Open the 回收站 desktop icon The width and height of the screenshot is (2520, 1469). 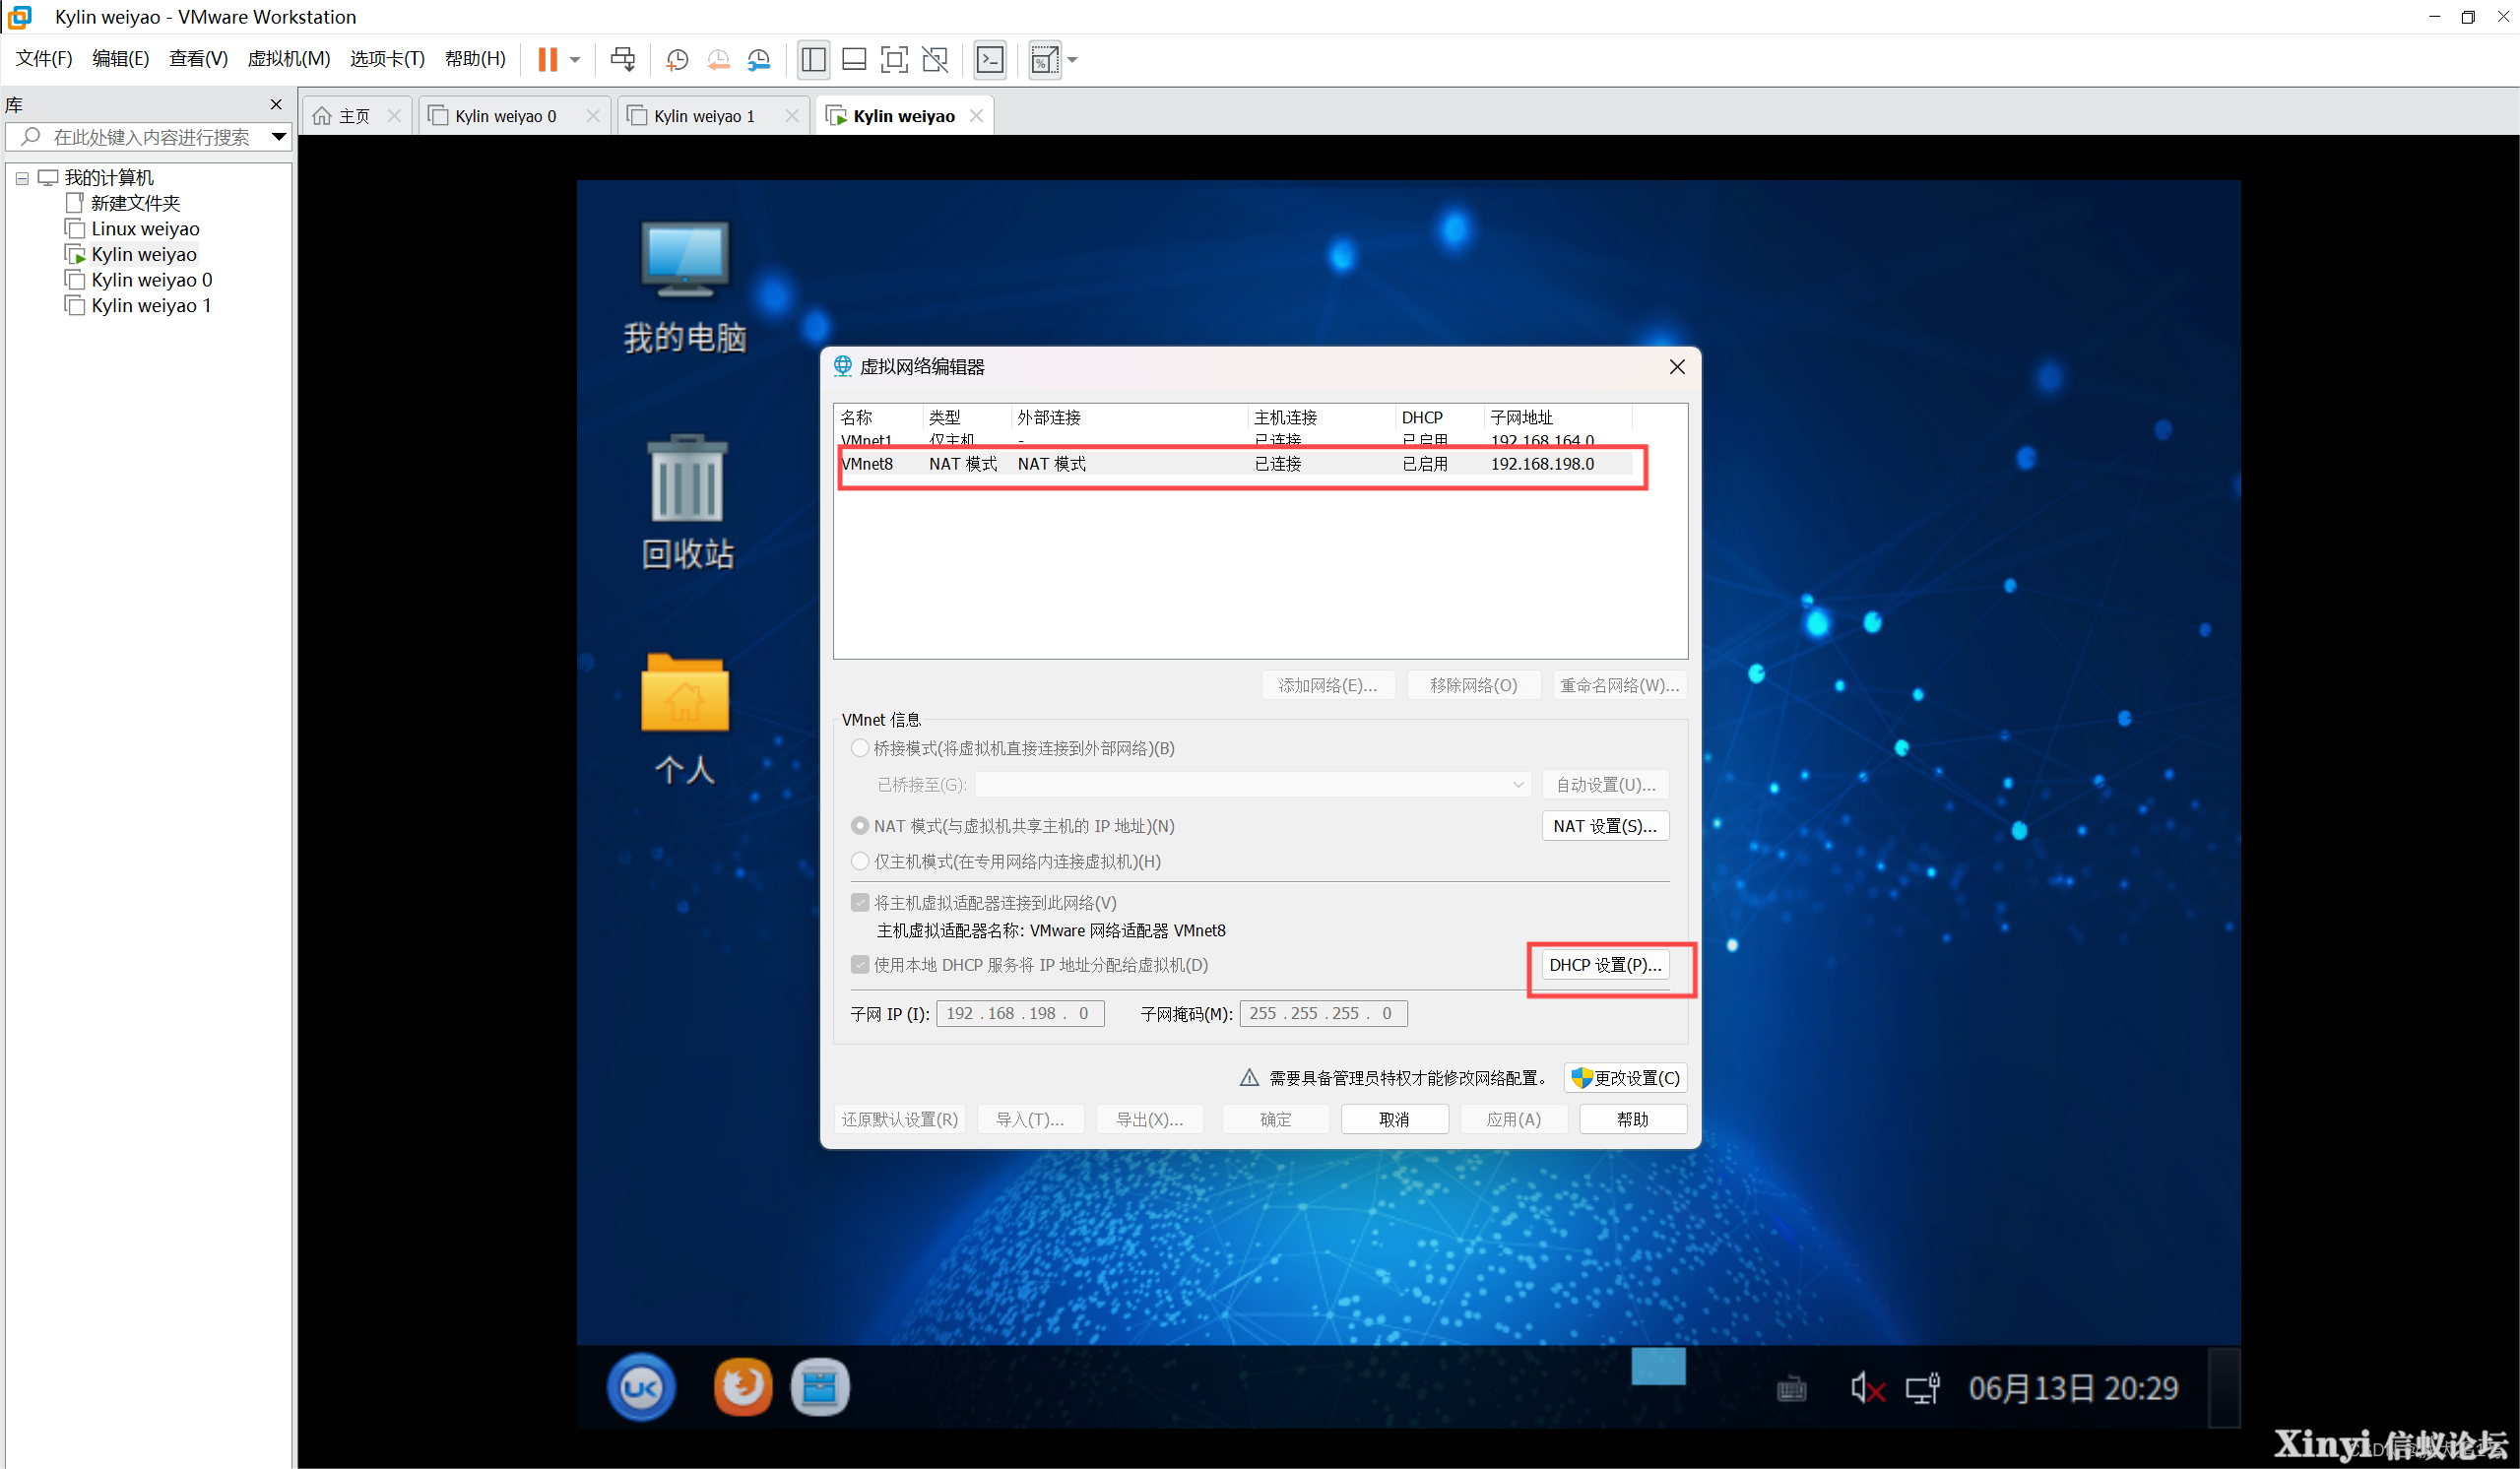click(x=687, y=503)
